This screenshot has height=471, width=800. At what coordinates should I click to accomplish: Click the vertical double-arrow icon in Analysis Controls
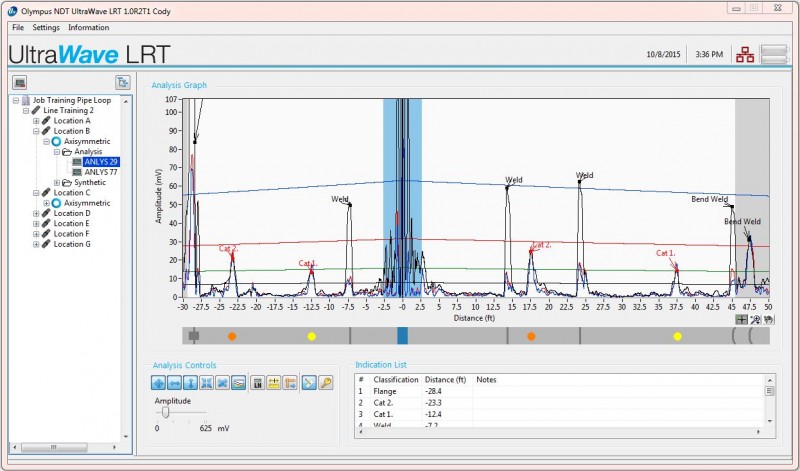click(x=190, y=383)
